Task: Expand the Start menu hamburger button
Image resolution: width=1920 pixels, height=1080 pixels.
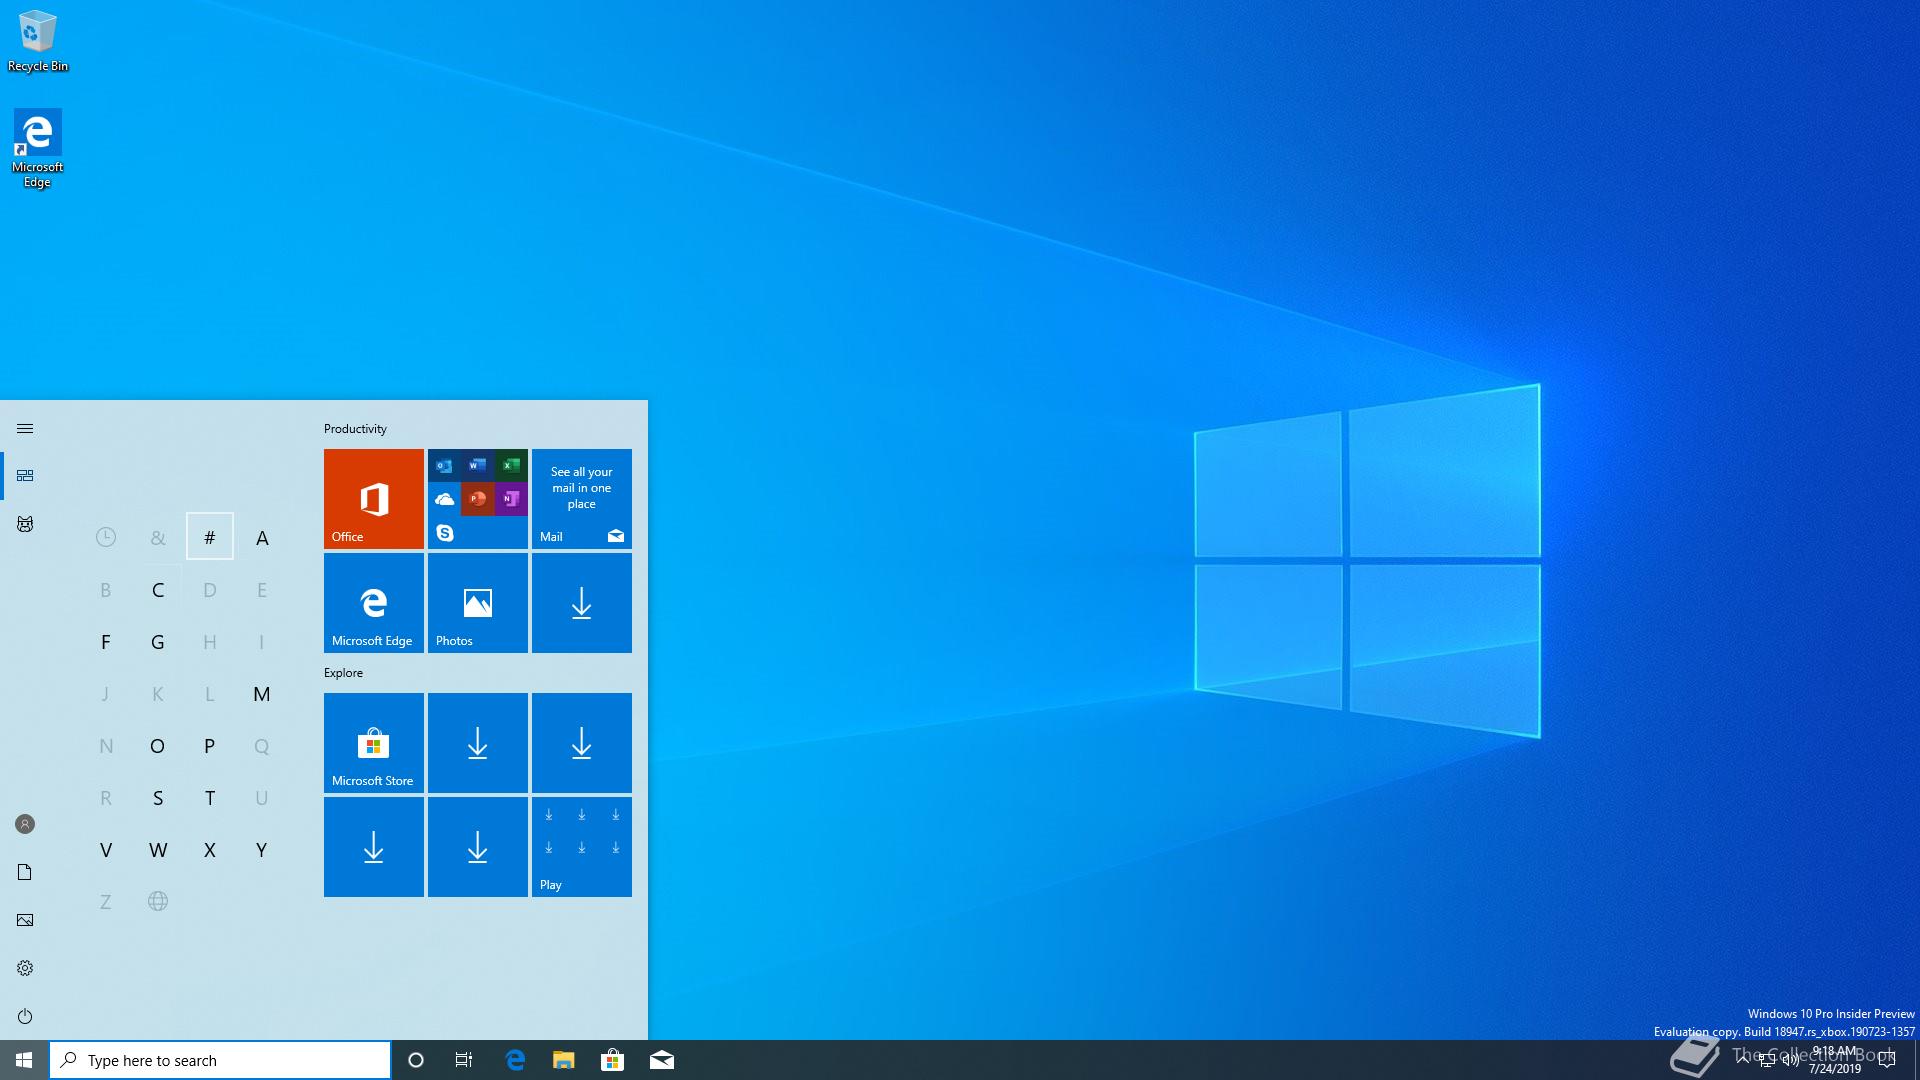Action: [25, 428]
